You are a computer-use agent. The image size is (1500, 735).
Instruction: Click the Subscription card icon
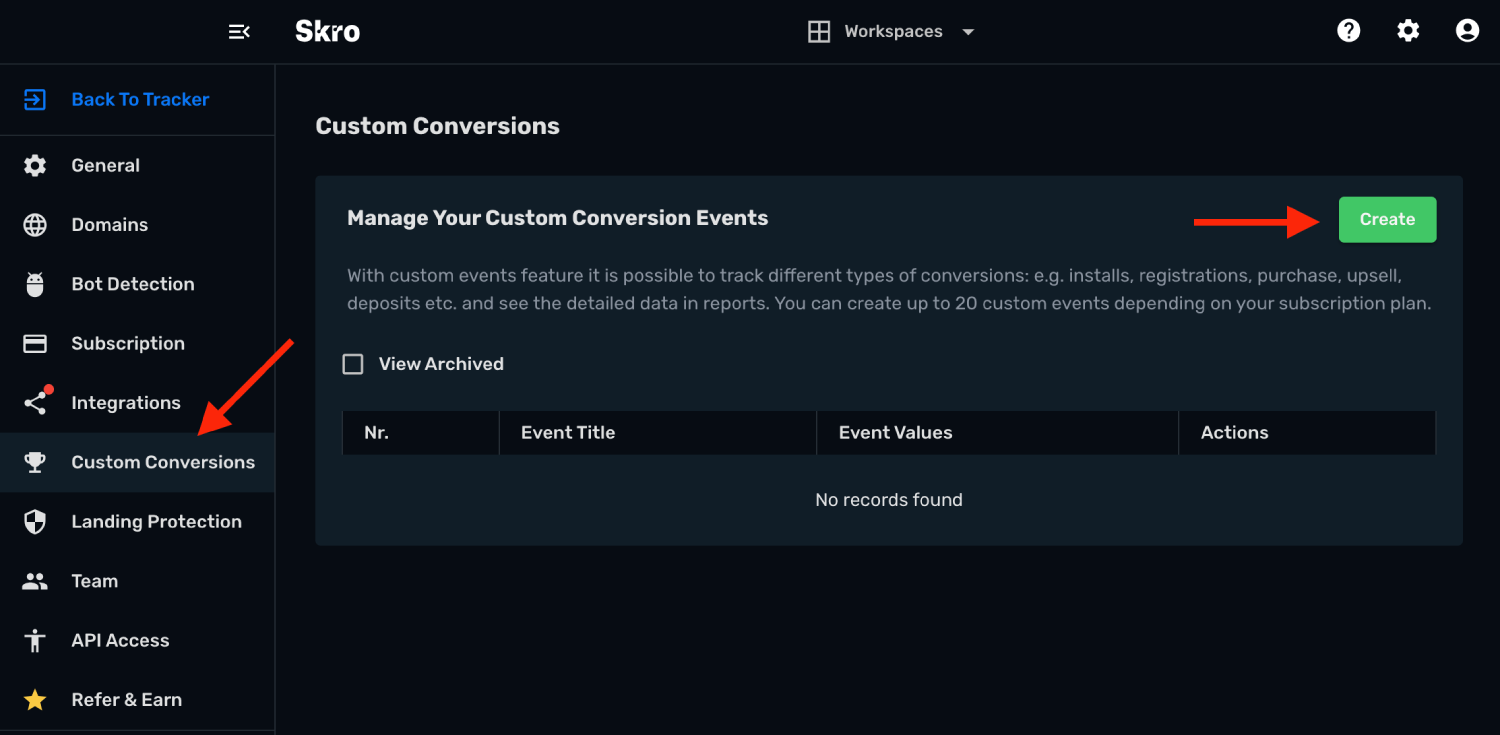click(35, 344)
